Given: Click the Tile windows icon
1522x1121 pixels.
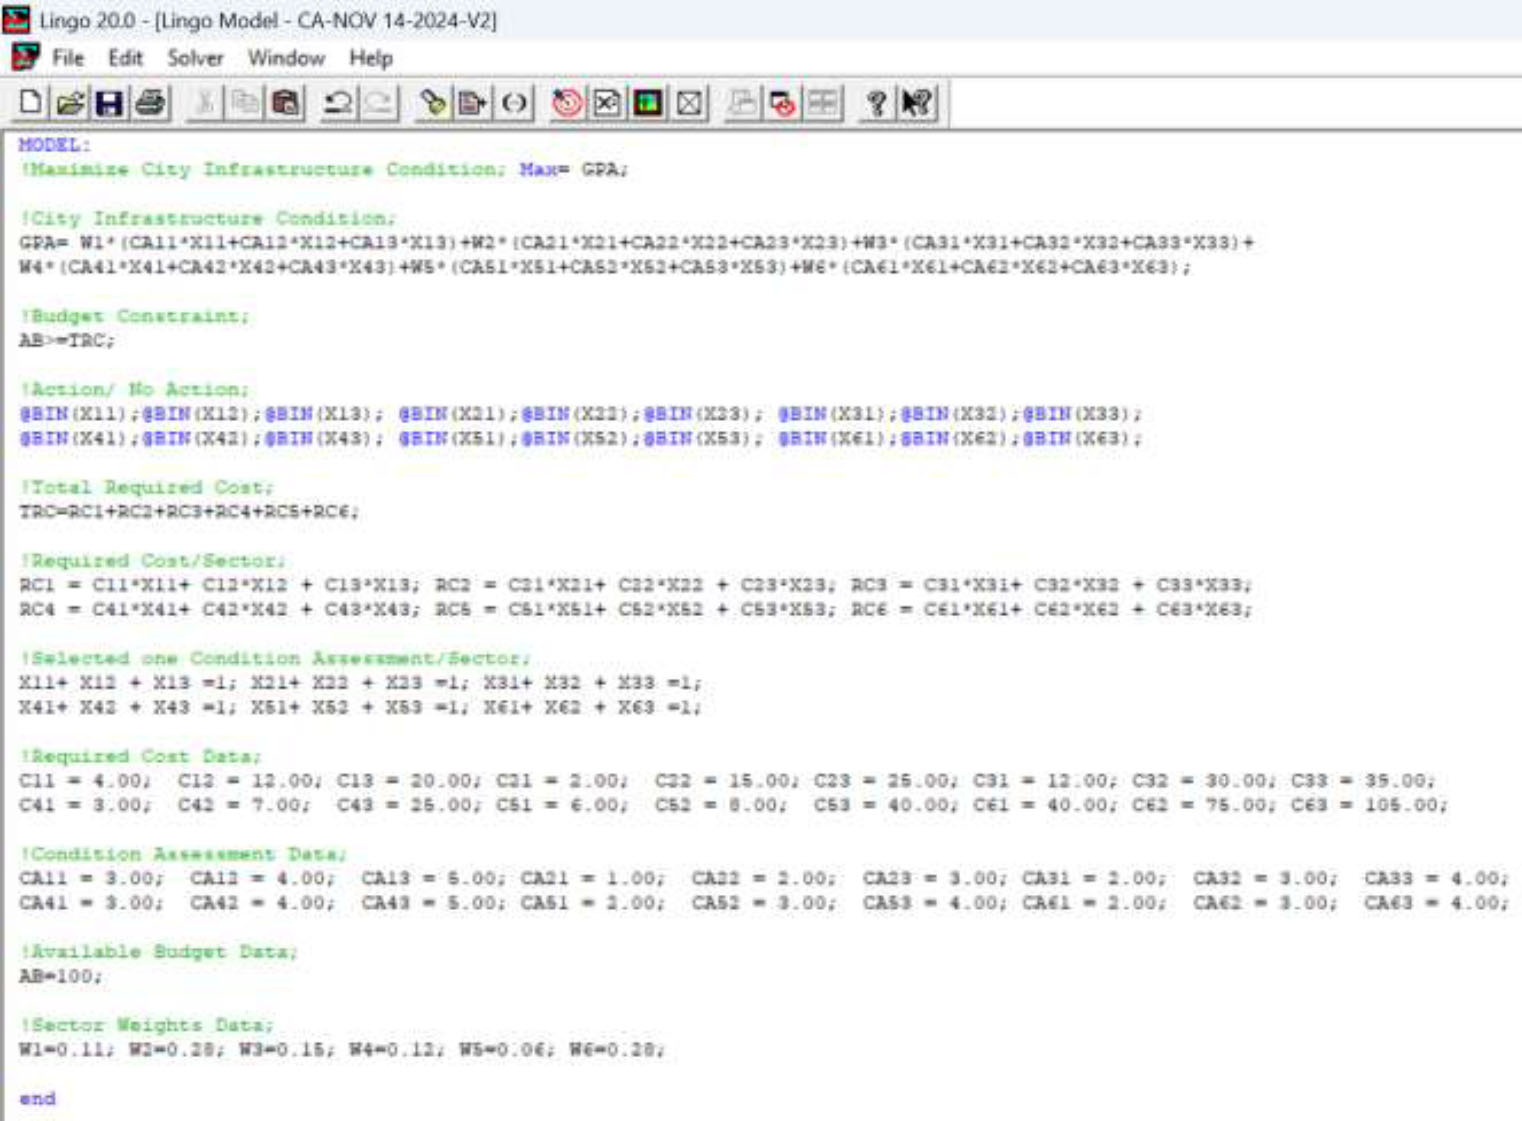Looking at the screenshot, I should coord(823,103).
